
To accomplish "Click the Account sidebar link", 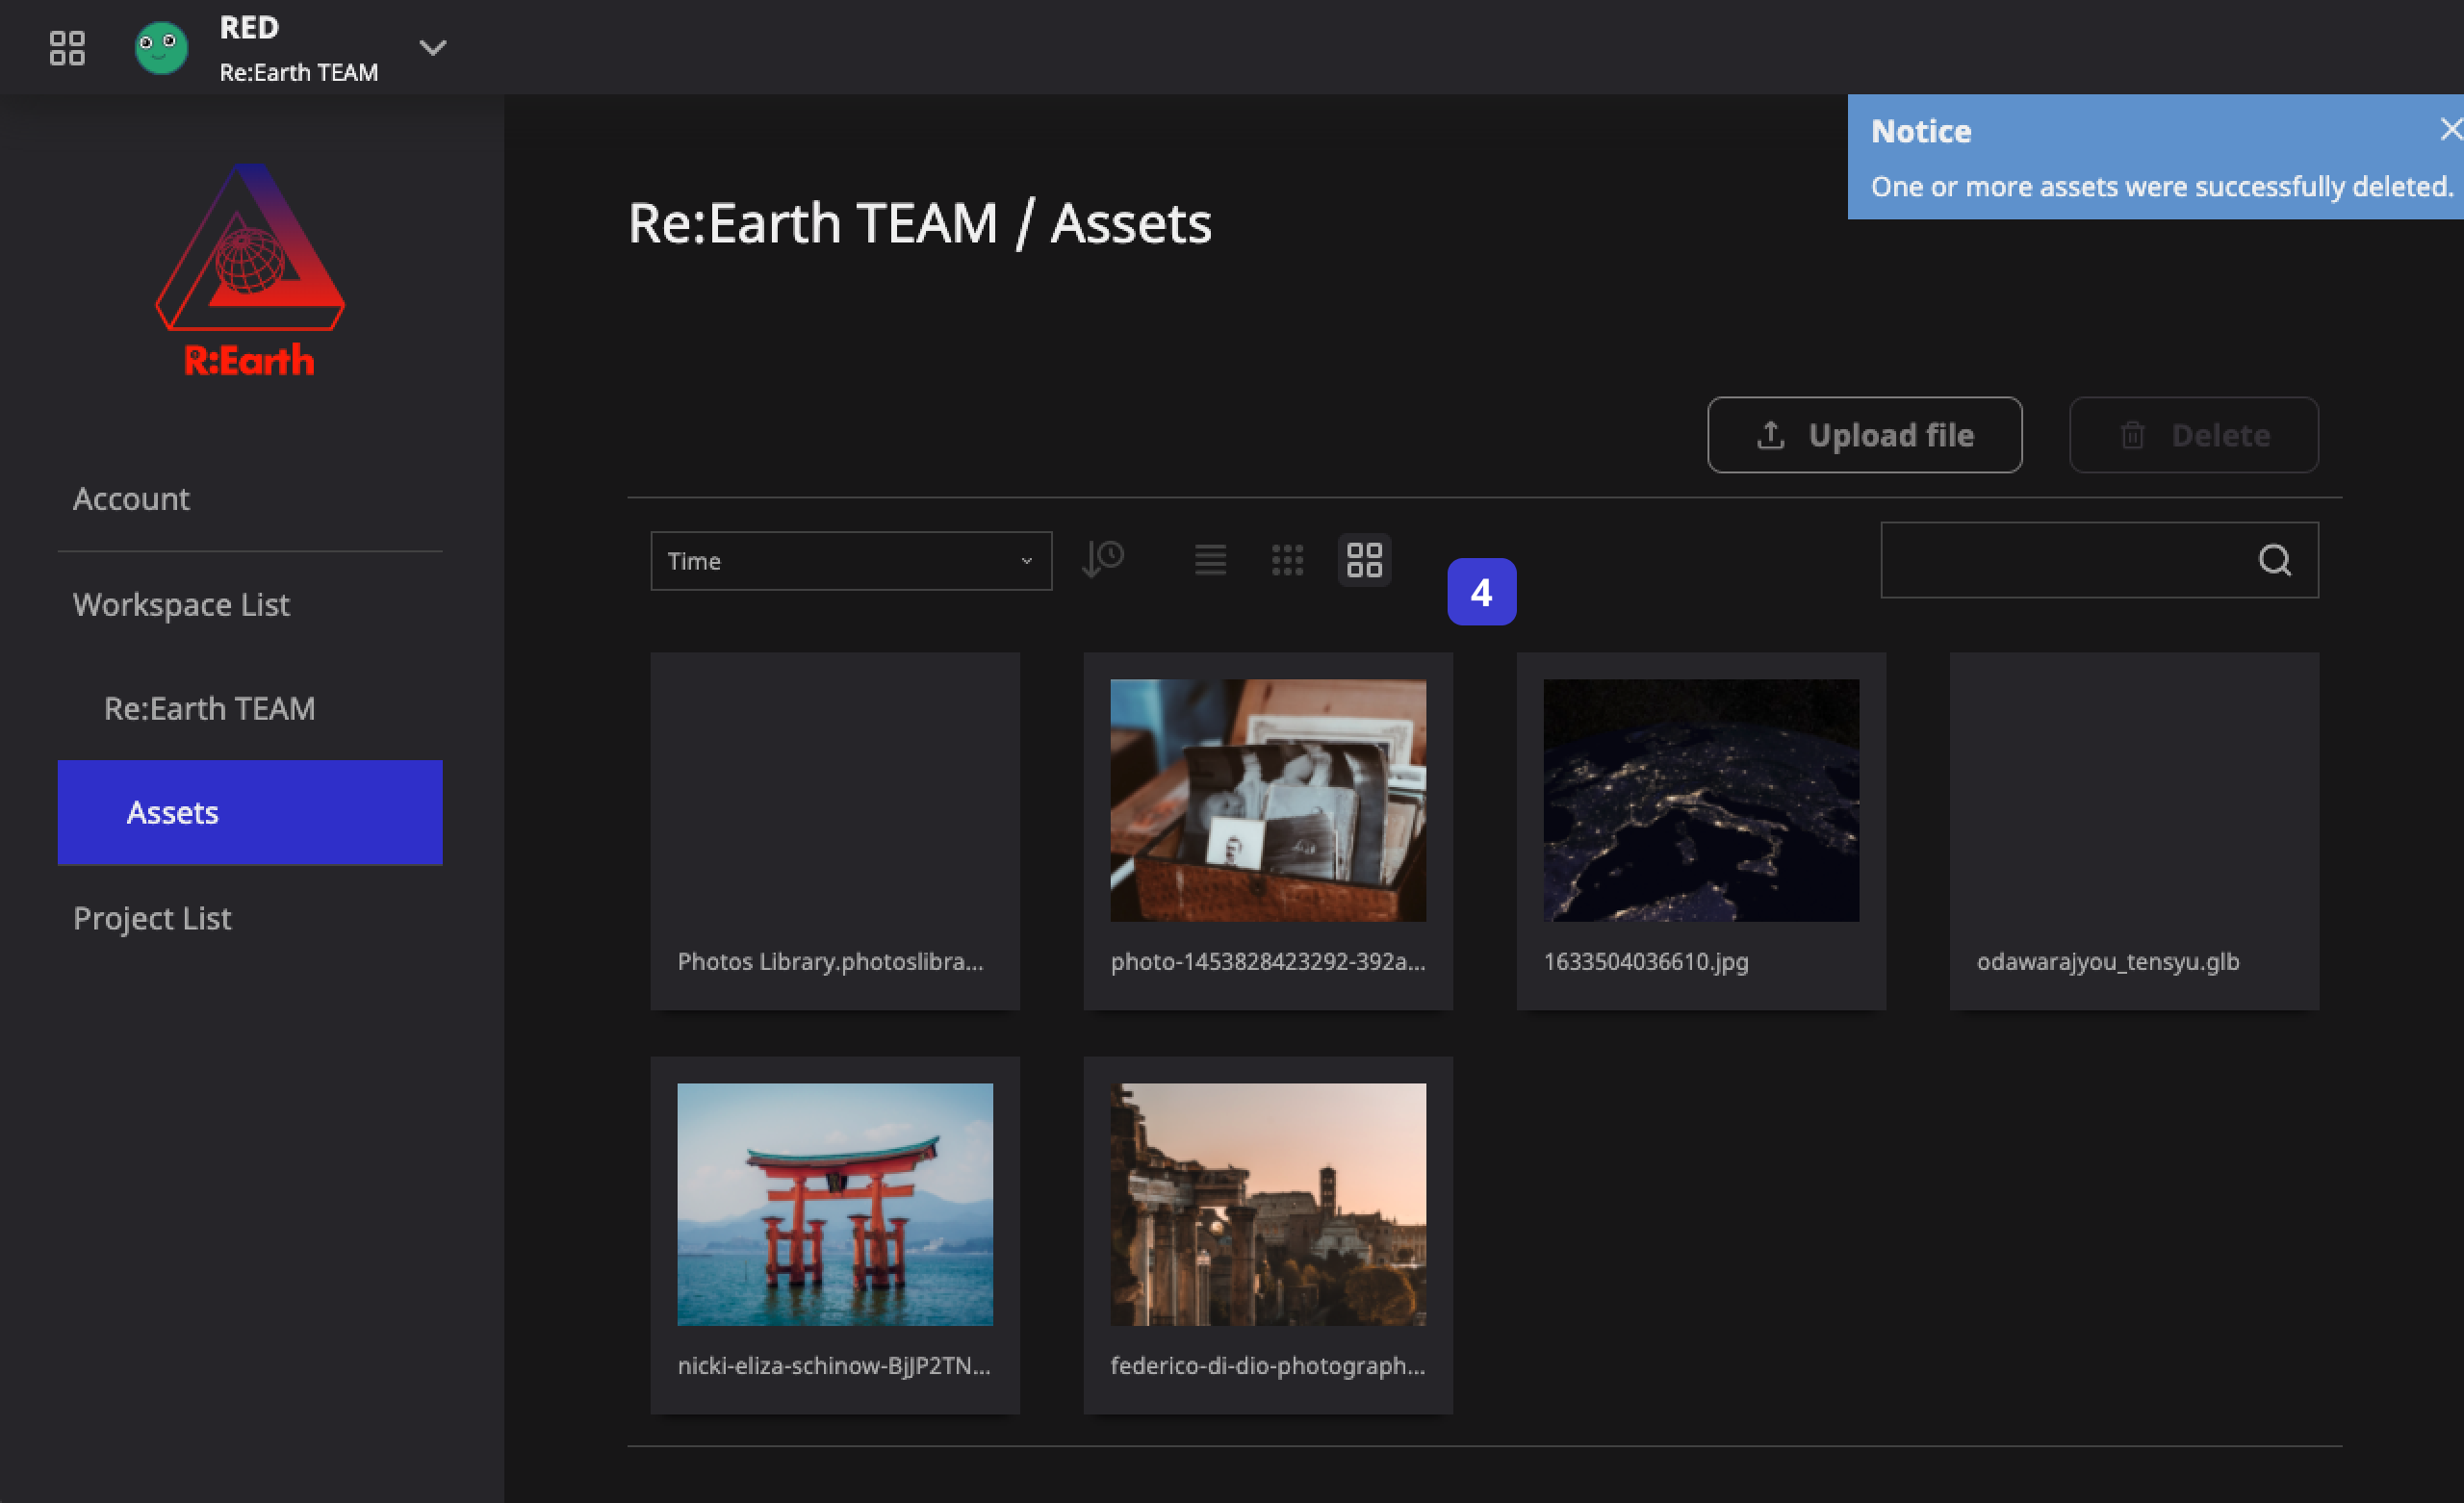I will [132, 498].
